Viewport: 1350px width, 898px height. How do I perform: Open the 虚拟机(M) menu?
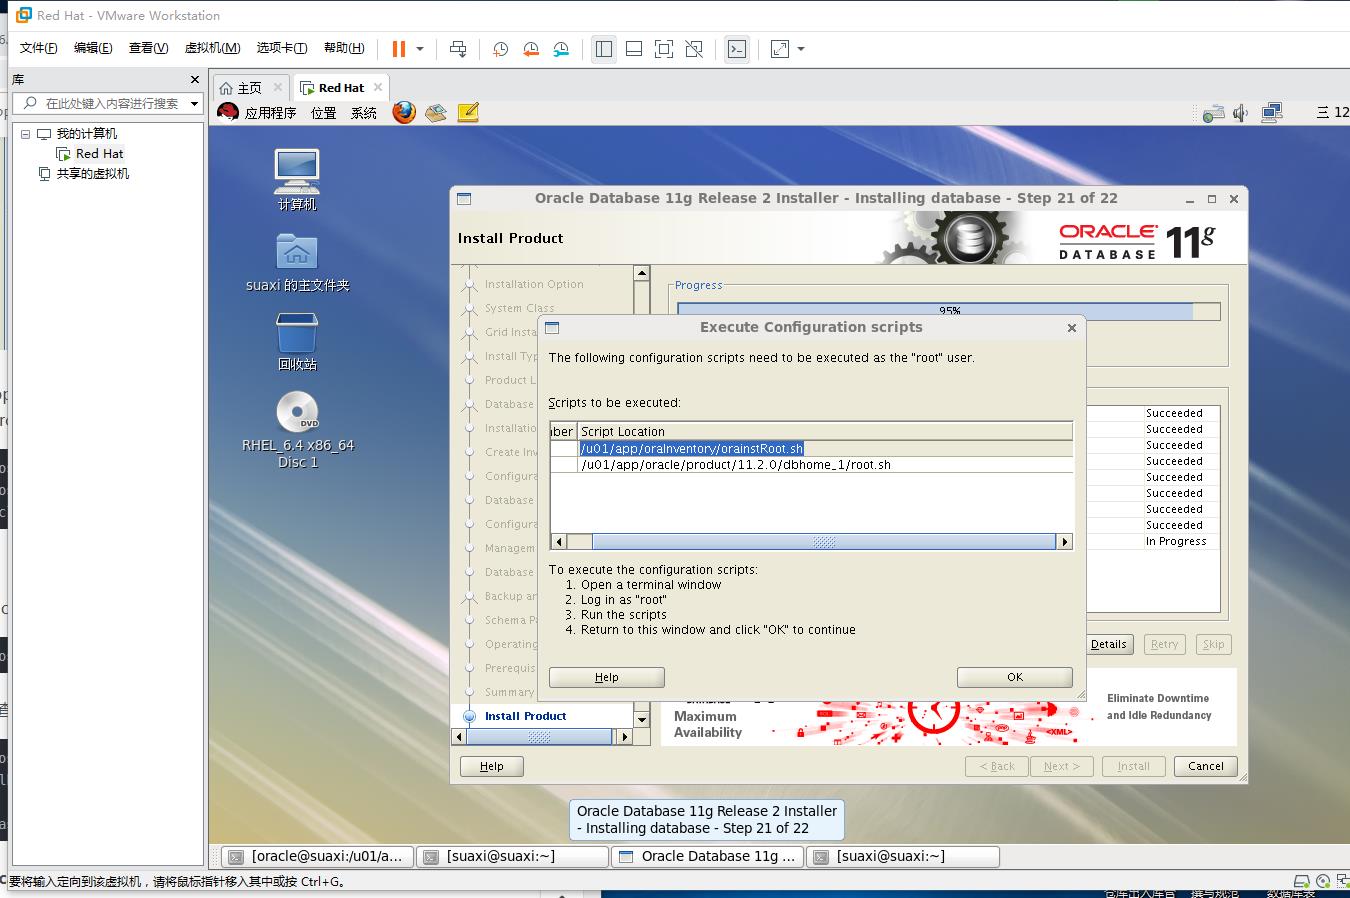212,48
